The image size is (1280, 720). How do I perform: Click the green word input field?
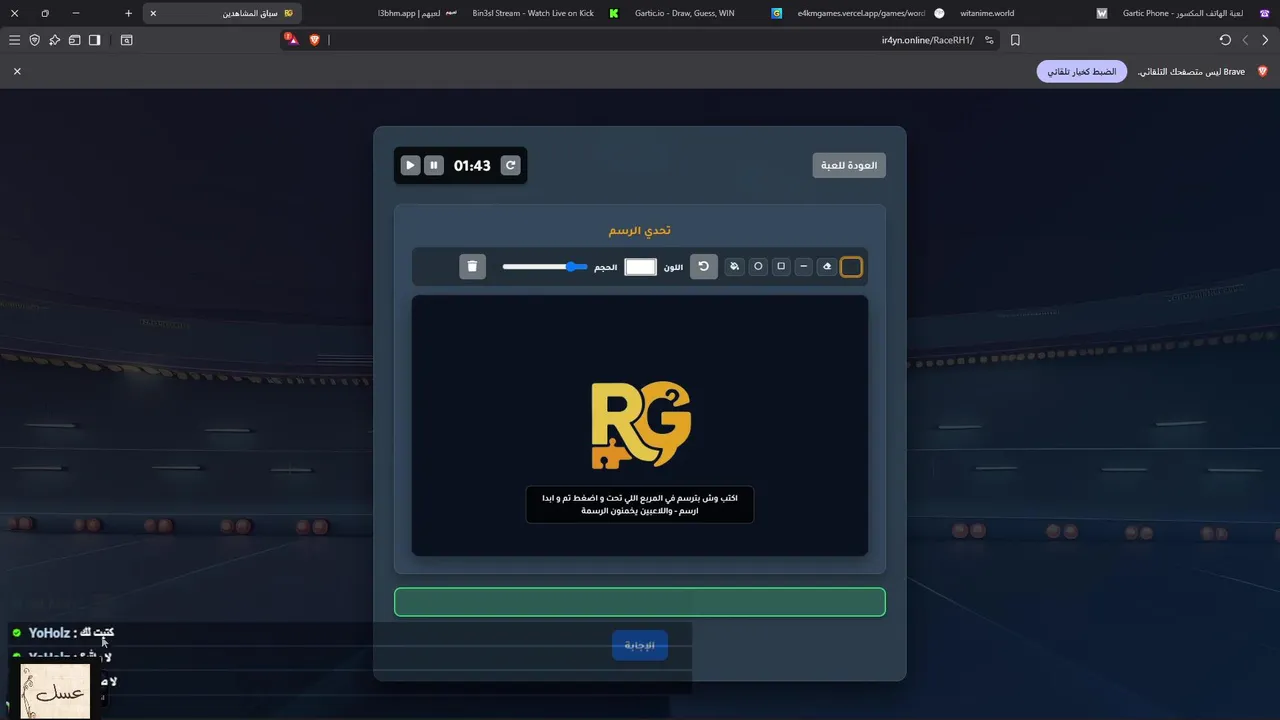tap(640, 602)
